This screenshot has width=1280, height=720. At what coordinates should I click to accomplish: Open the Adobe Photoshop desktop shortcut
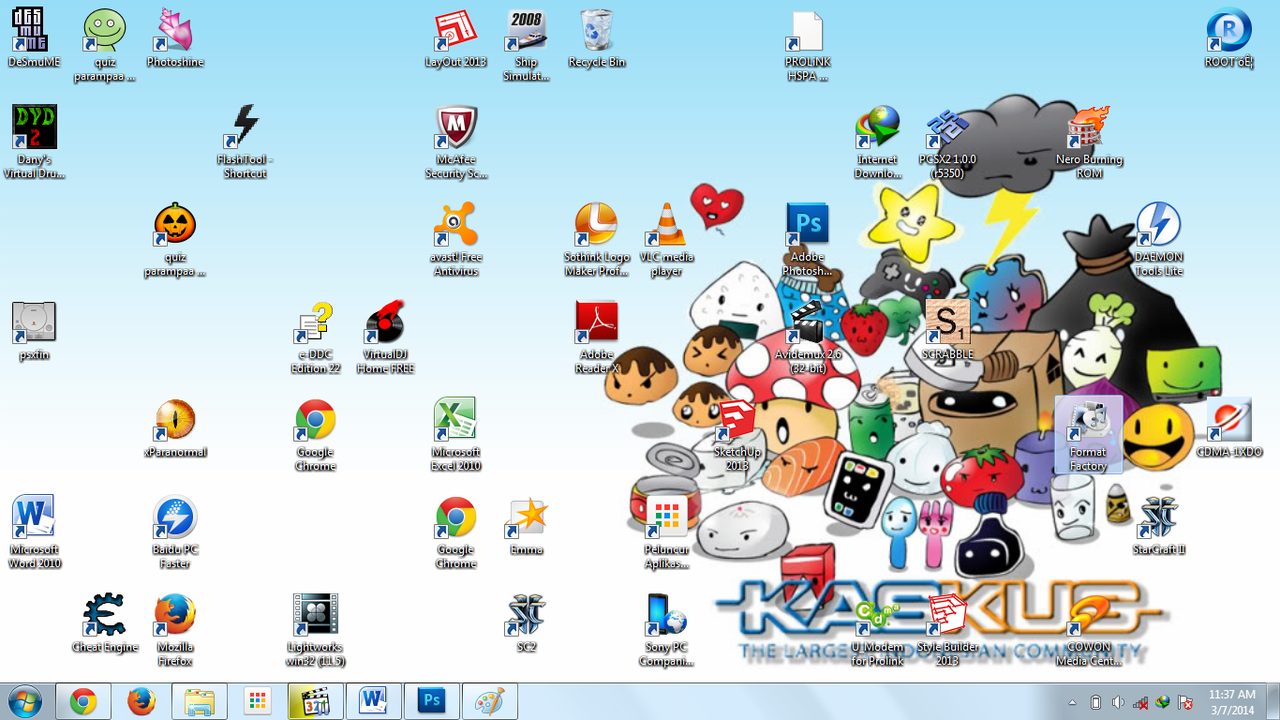point(807,239)
